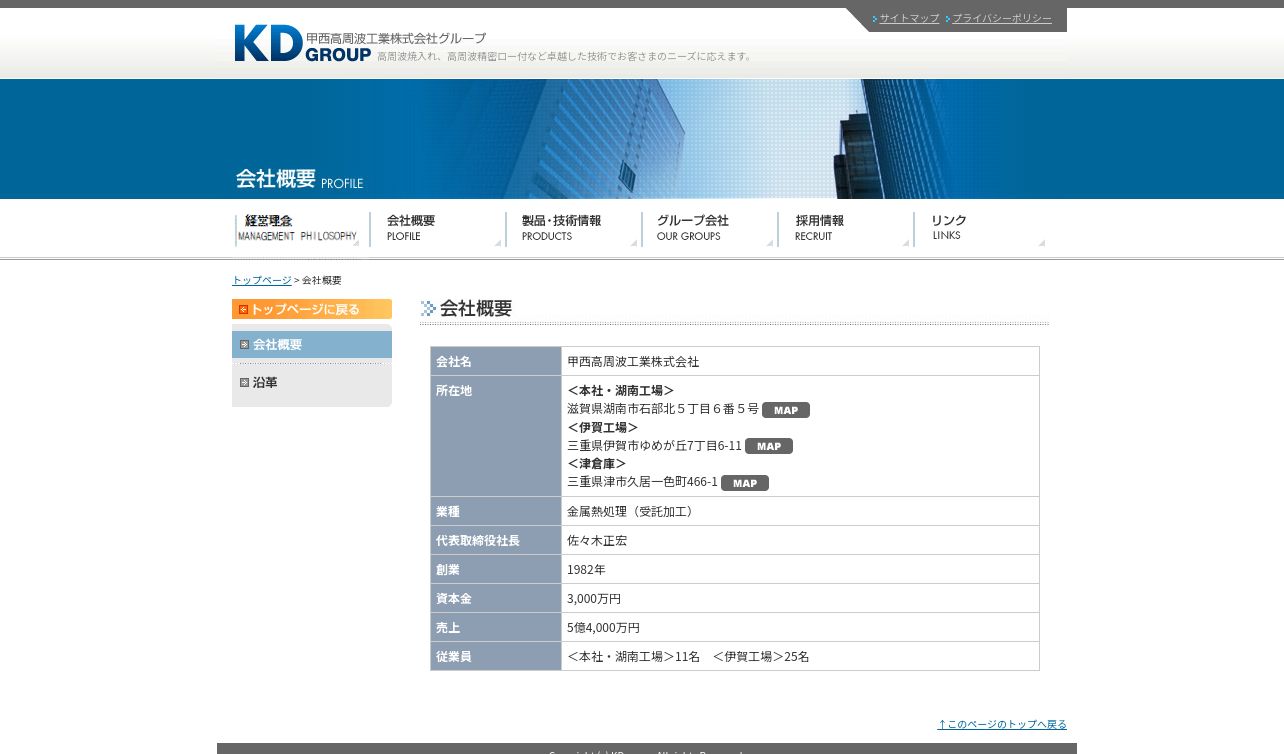The image size is (1284, 754).
Task: Click the 5億4,000万円 sales value
Action: click(603, 627)
